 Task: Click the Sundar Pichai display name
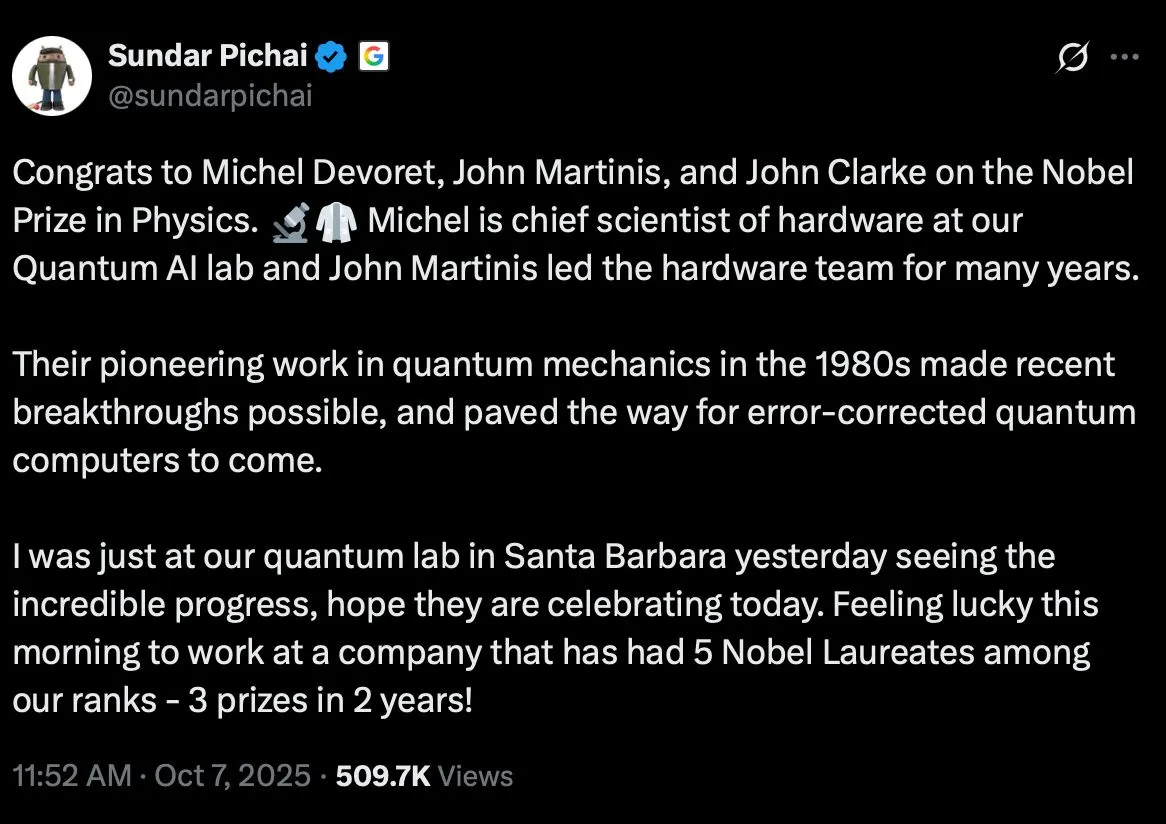(x=206, y=58)
